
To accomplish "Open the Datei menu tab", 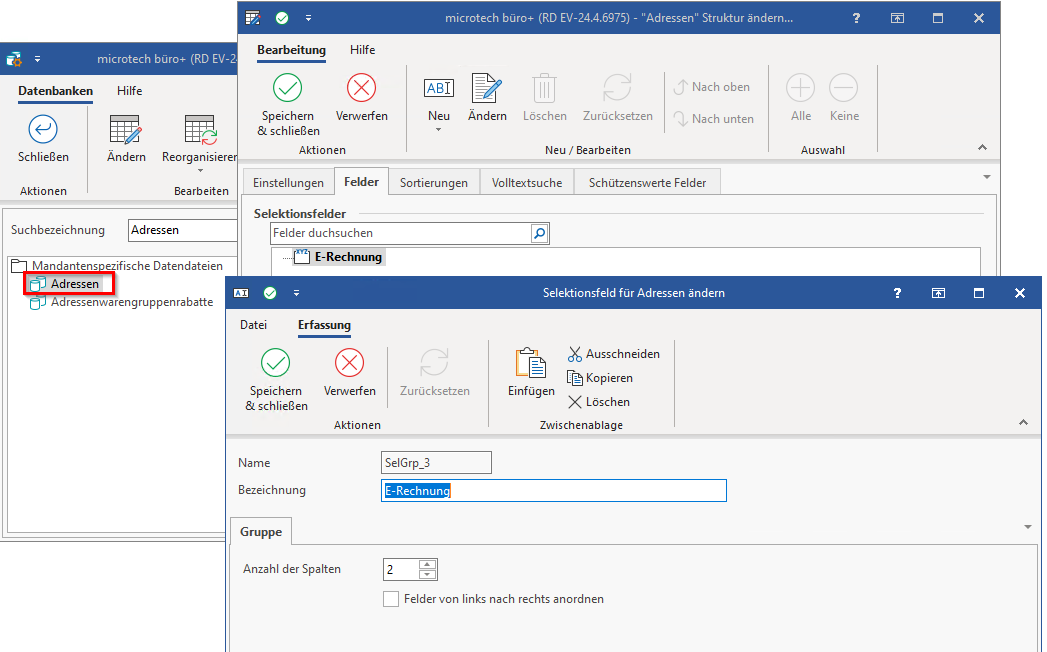I will pos(253,325).
